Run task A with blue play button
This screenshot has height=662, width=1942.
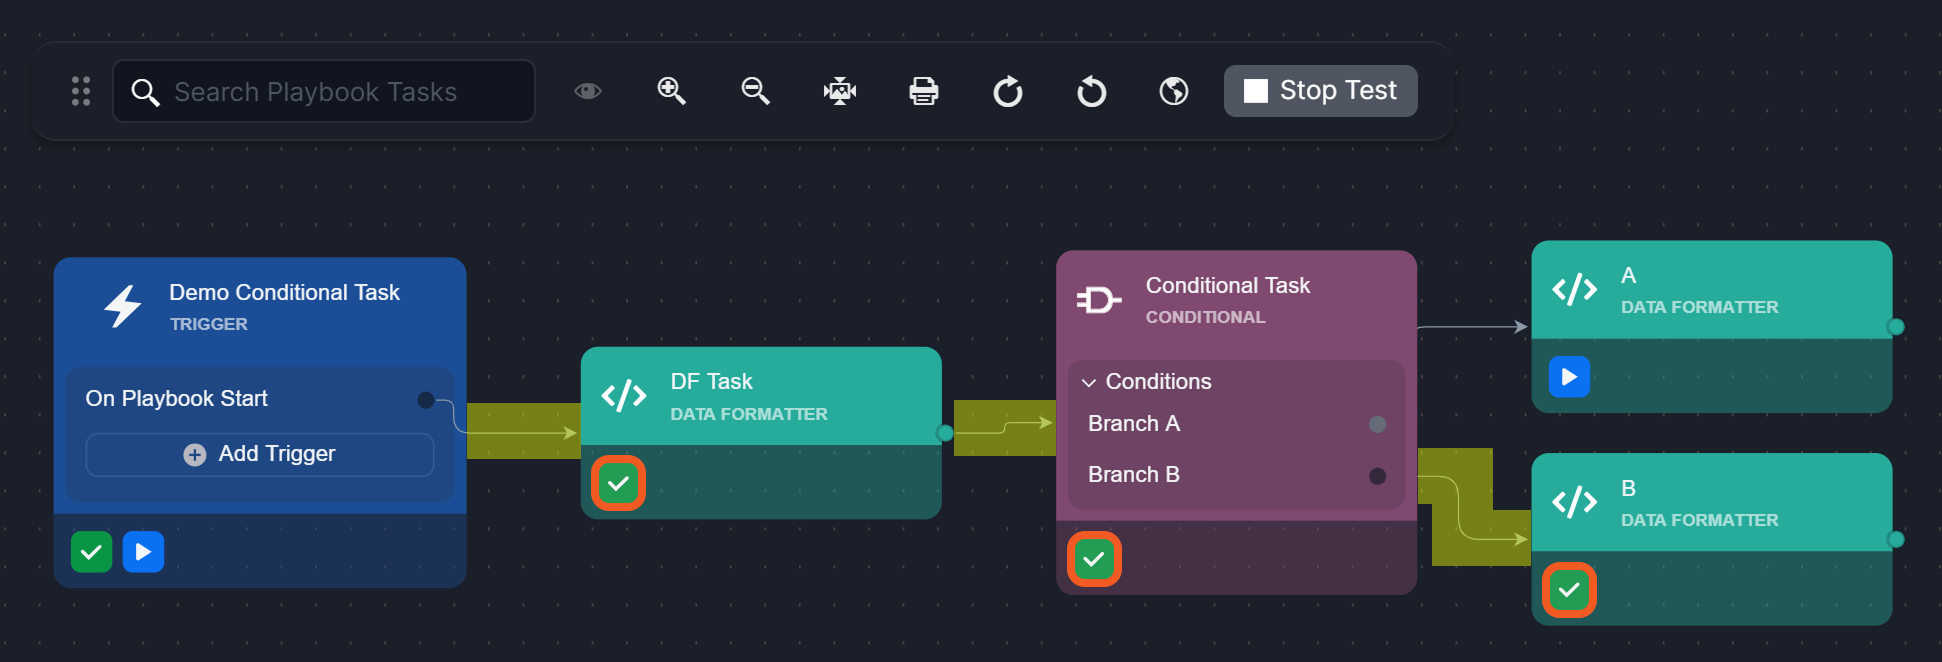[x=1569, y=377]
